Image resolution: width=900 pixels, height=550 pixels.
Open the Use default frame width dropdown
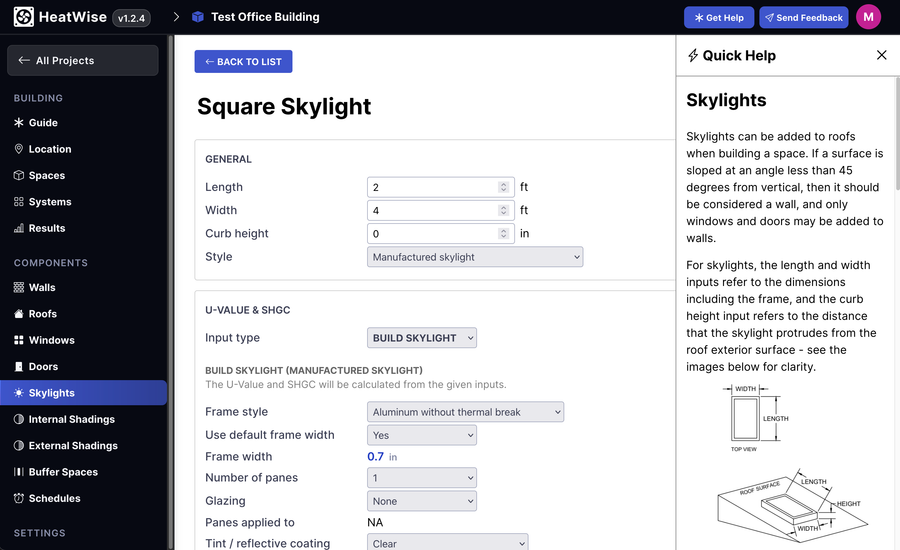click(x=422, y=435)
